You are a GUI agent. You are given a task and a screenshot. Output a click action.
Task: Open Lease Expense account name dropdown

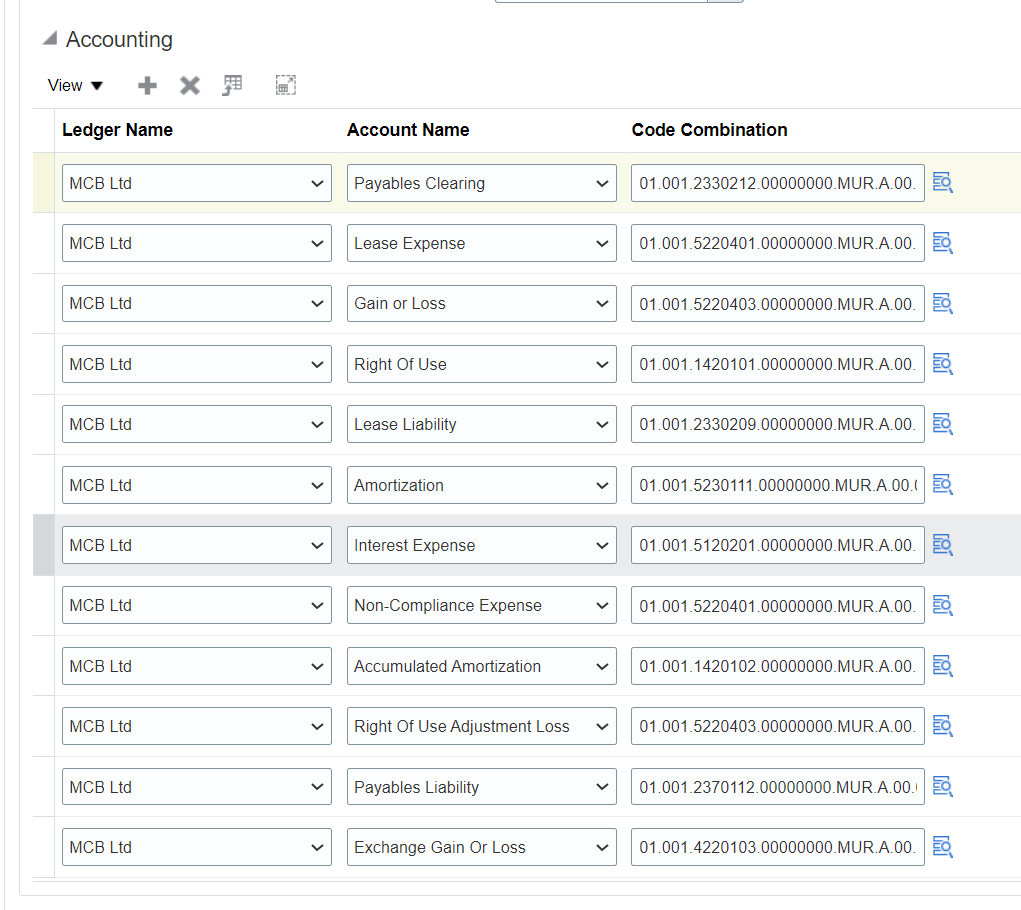tap(481, 243)
